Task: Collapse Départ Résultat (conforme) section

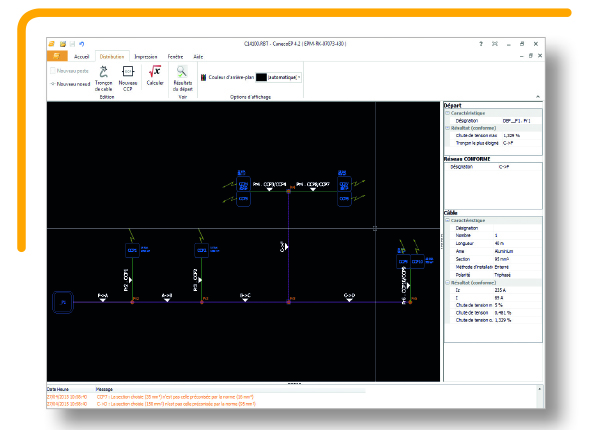Action: pyautogui.click(x=447, y=128)
